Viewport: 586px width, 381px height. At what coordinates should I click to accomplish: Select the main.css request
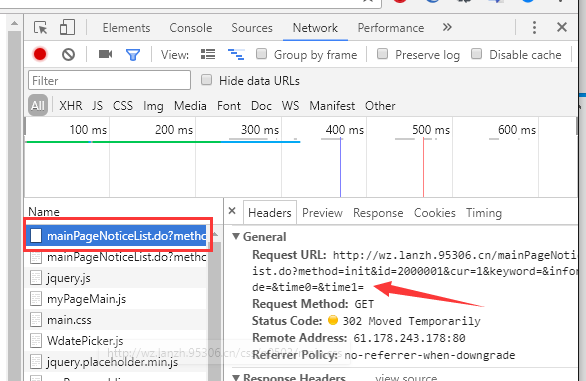coord(117,320)
